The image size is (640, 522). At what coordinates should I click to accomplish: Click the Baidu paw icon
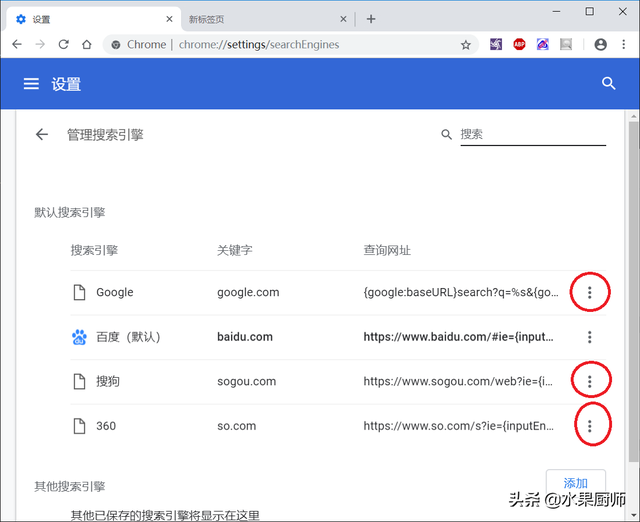(x=79, y=337)
